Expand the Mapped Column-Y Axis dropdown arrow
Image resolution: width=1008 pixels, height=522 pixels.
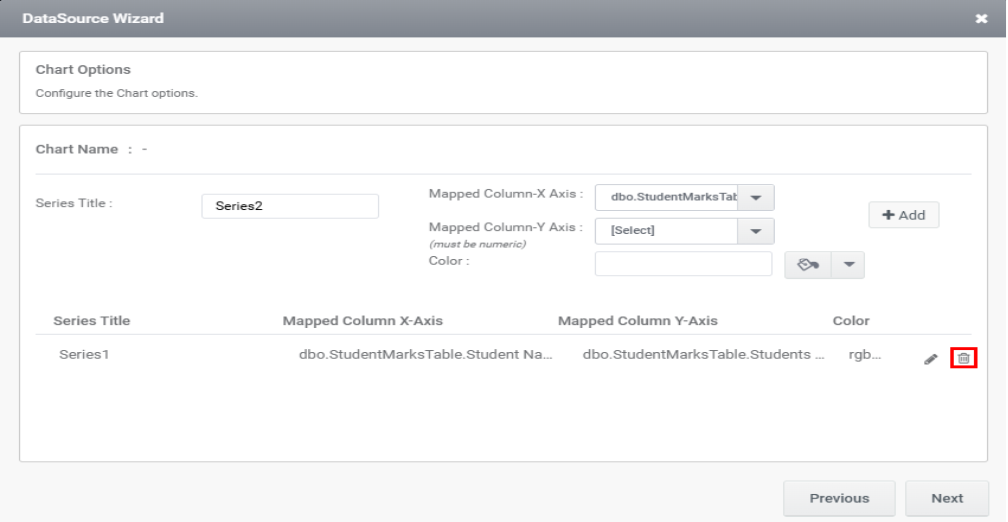(756, 230)
